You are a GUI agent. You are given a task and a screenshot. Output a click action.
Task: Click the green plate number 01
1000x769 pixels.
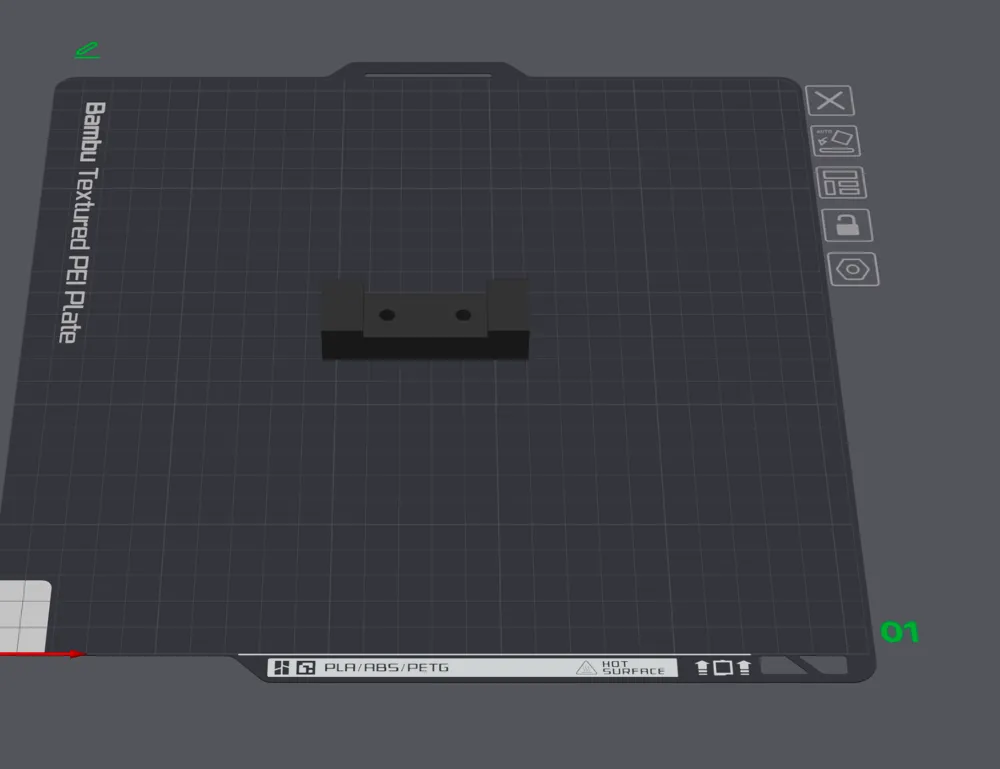(899, 632)
